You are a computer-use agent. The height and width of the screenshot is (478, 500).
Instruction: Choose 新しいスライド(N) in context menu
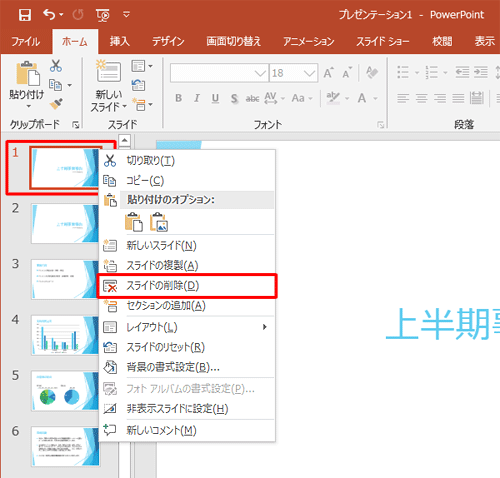(187, 246)
